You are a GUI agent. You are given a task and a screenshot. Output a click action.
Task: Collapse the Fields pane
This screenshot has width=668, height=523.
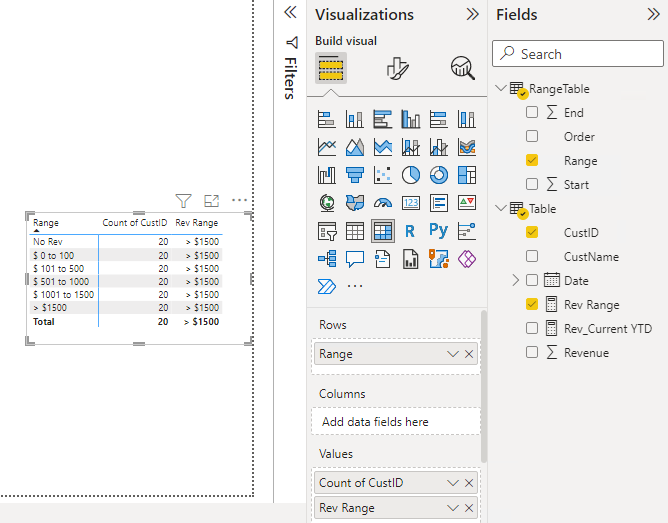(654, 14)
